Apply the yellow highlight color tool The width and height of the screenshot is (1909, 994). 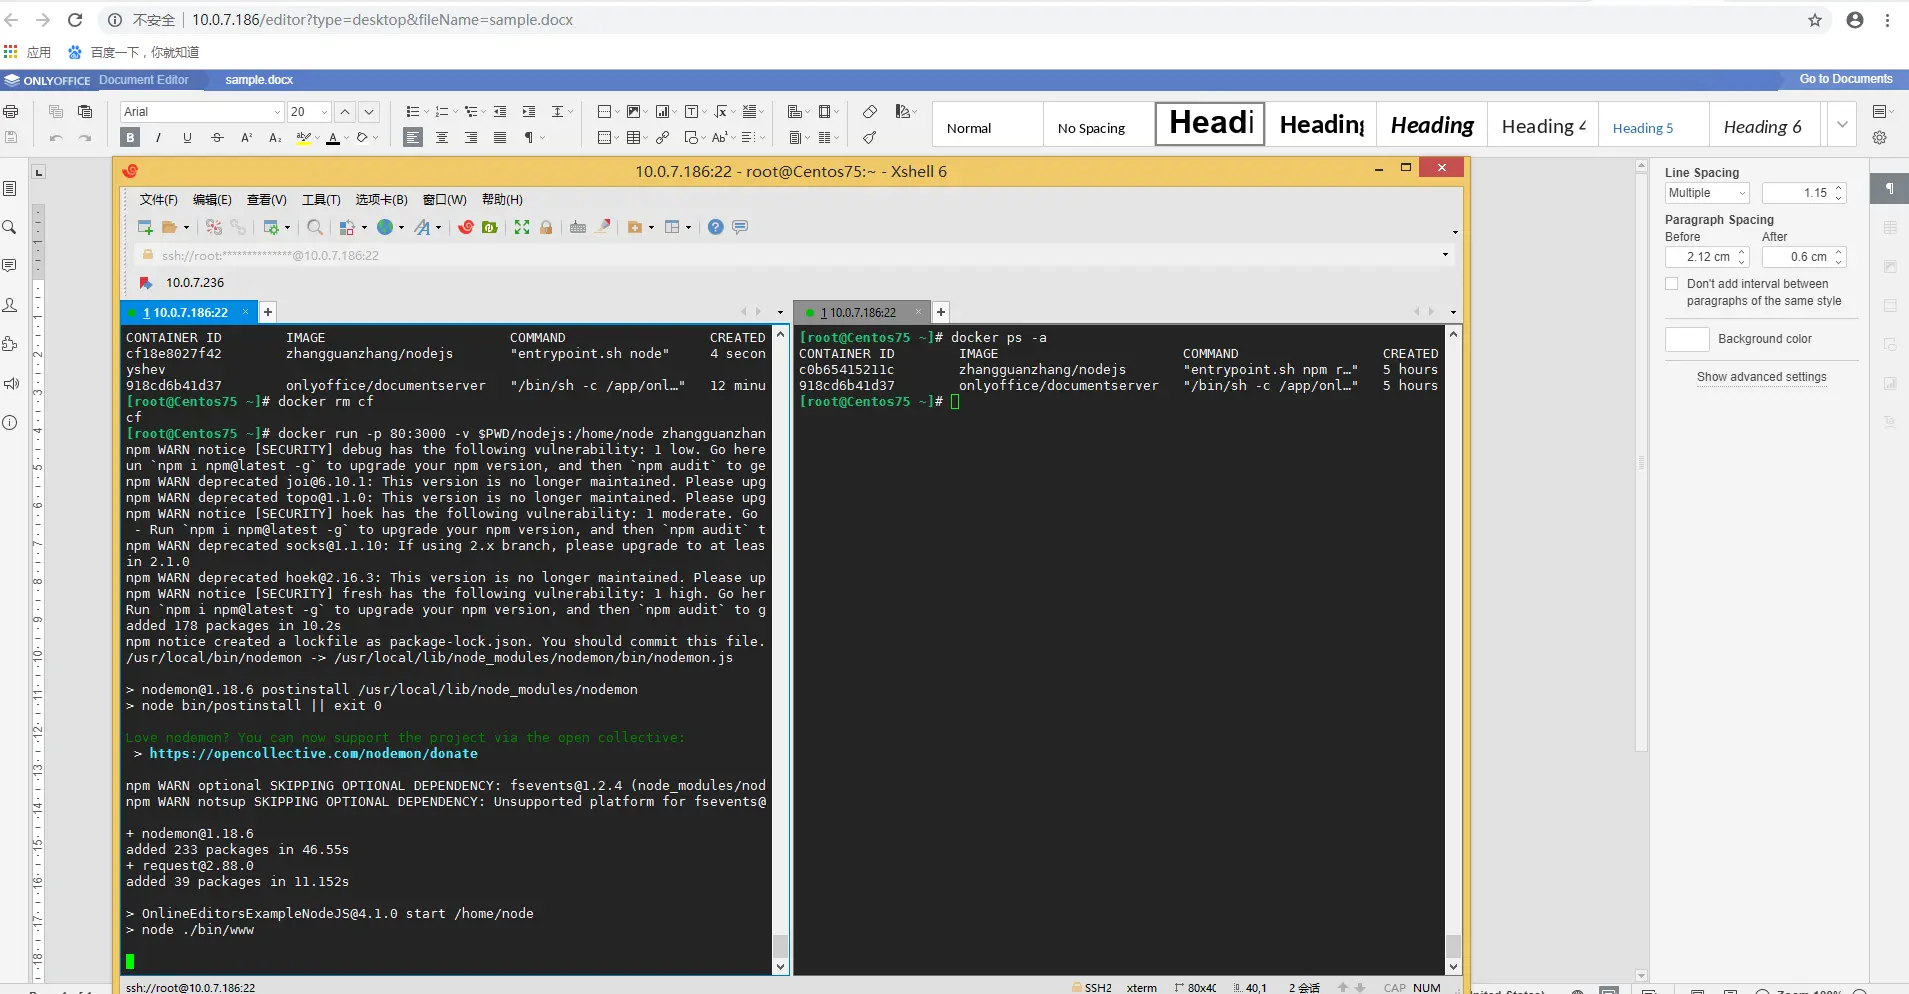(x=304, y=138)
